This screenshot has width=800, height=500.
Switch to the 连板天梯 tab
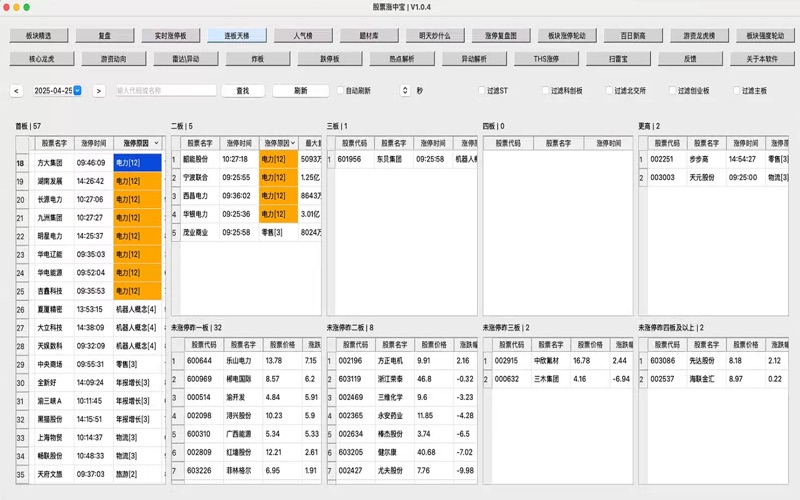(238, 35)
